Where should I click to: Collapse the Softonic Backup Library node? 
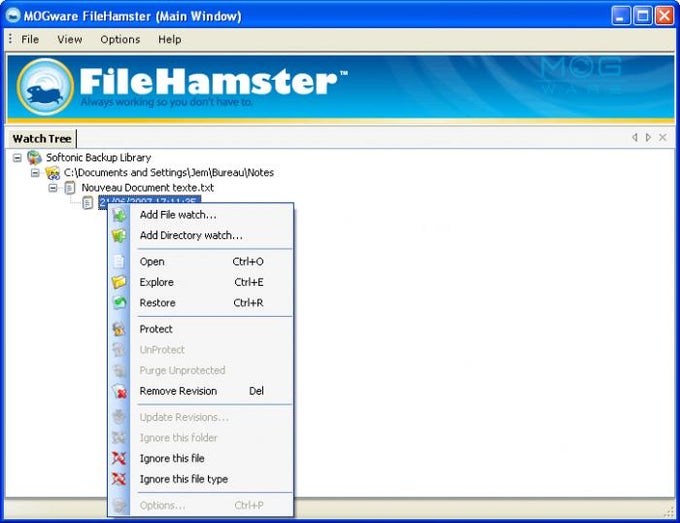17,158
